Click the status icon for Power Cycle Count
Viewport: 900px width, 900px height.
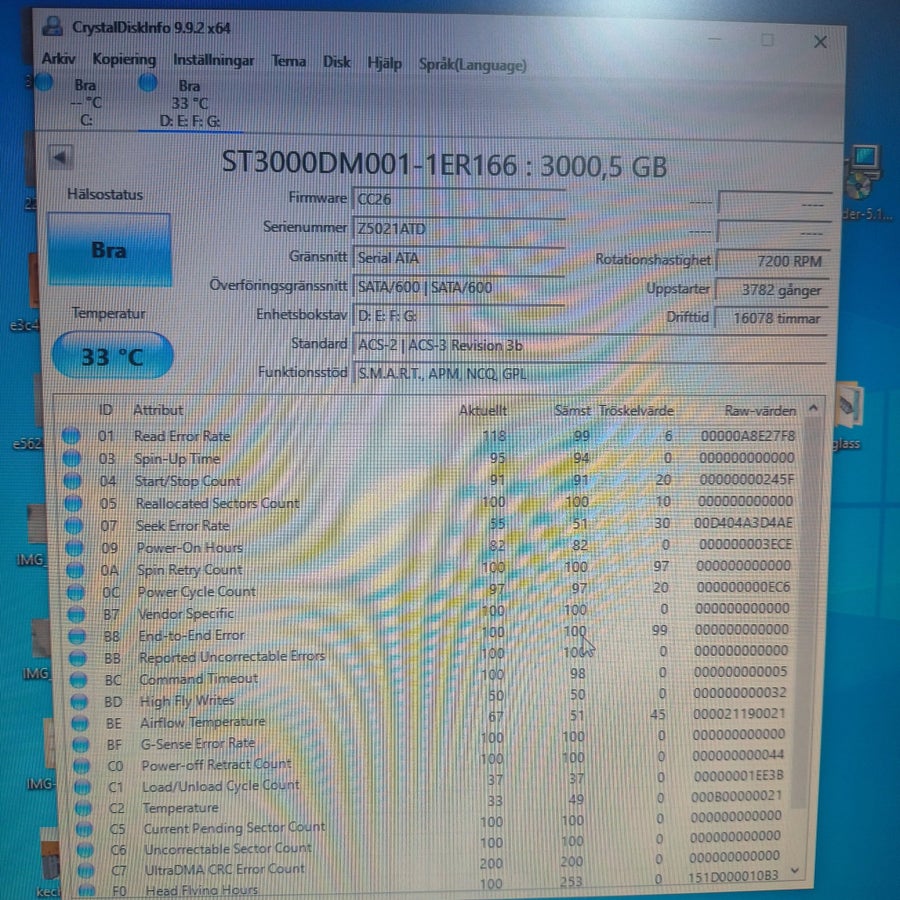pos(76,592)
